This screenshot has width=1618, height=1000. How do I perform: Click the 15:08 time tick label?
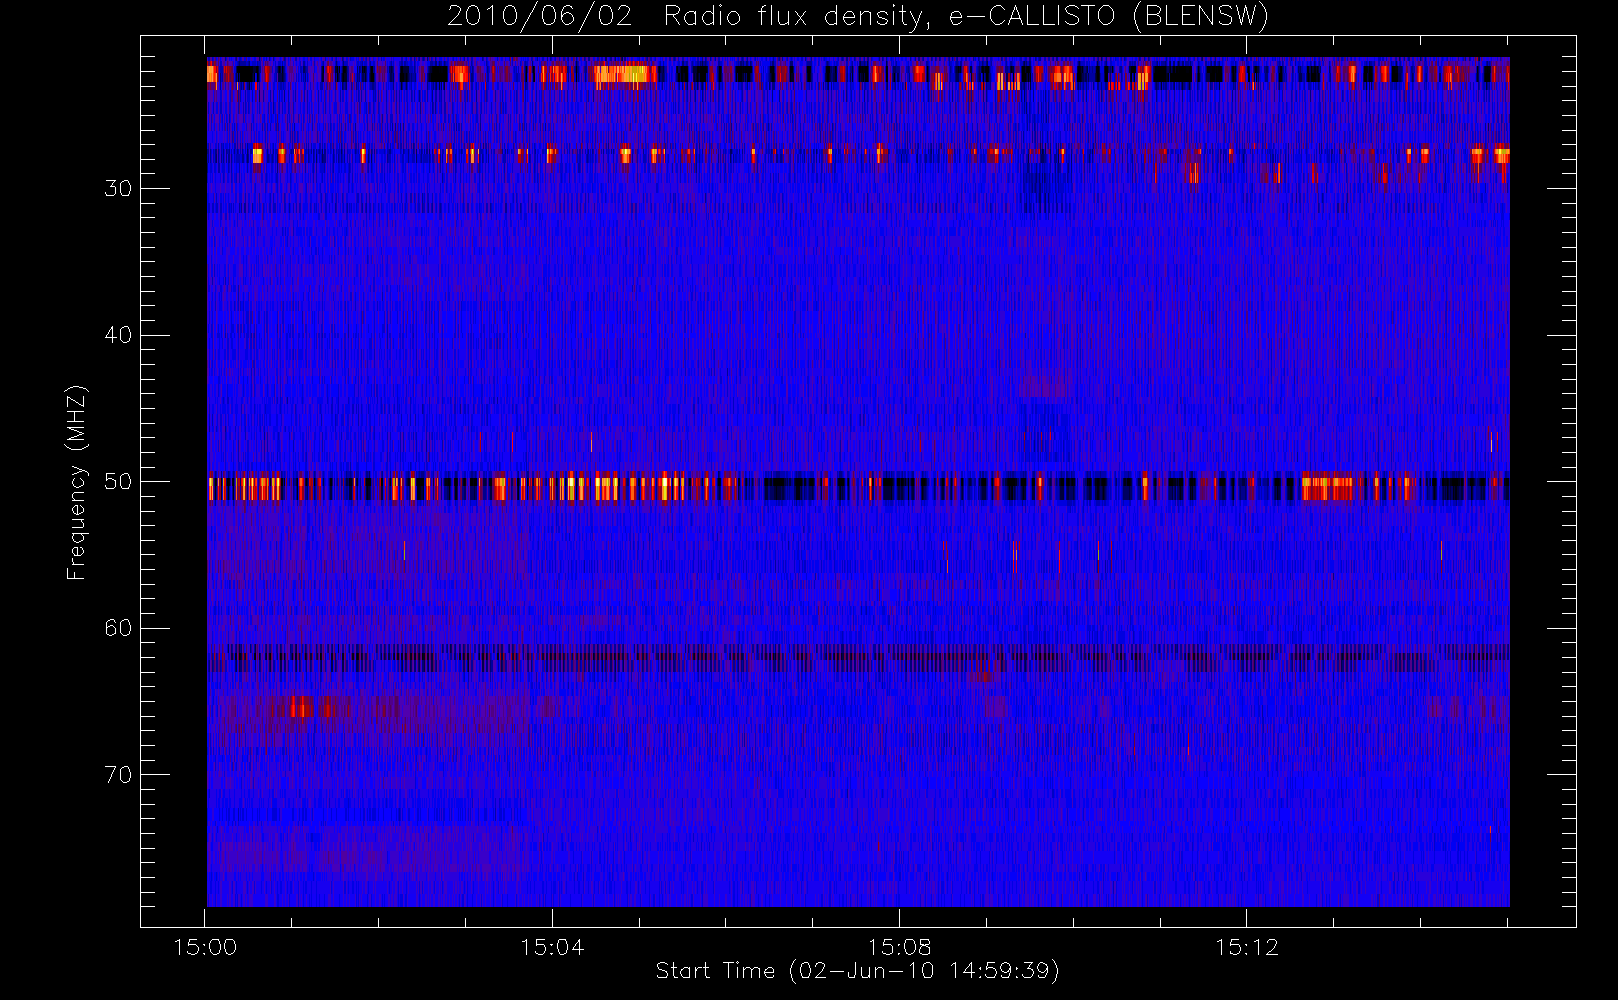pyautogui.click(x=899, y=947)
